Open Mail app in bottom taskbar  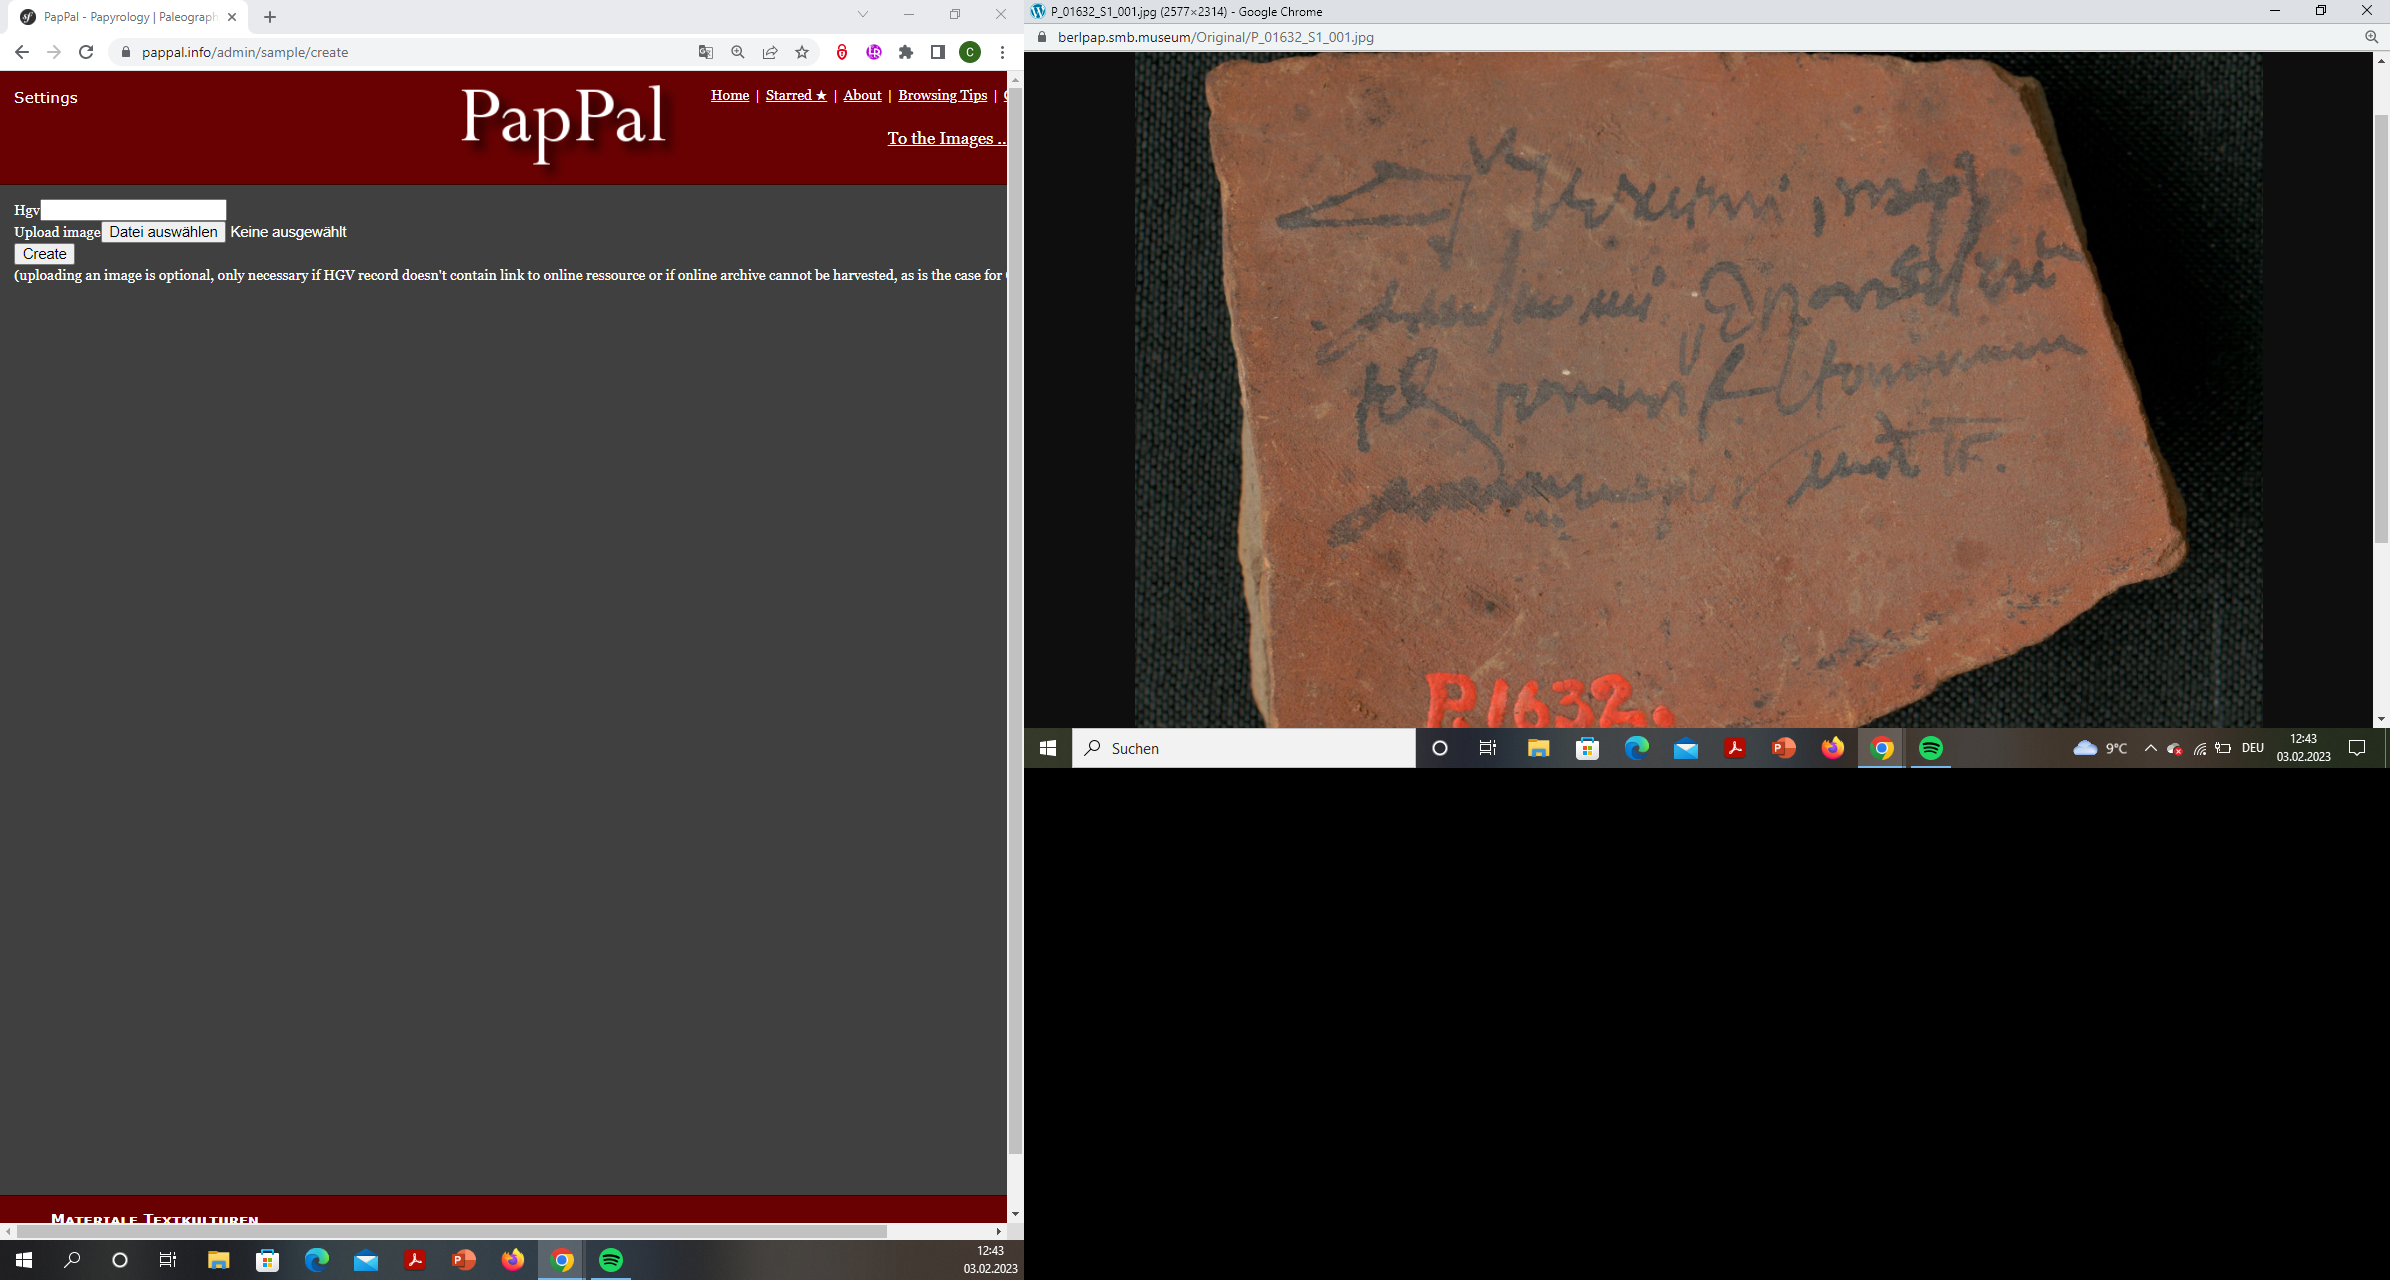(x=366, y=1260)
